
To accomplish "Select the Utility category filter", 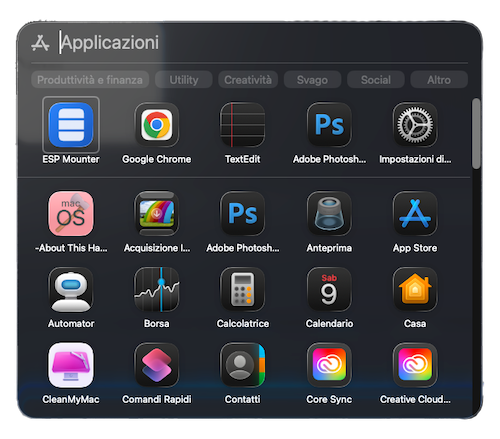I will pos(184,80).
